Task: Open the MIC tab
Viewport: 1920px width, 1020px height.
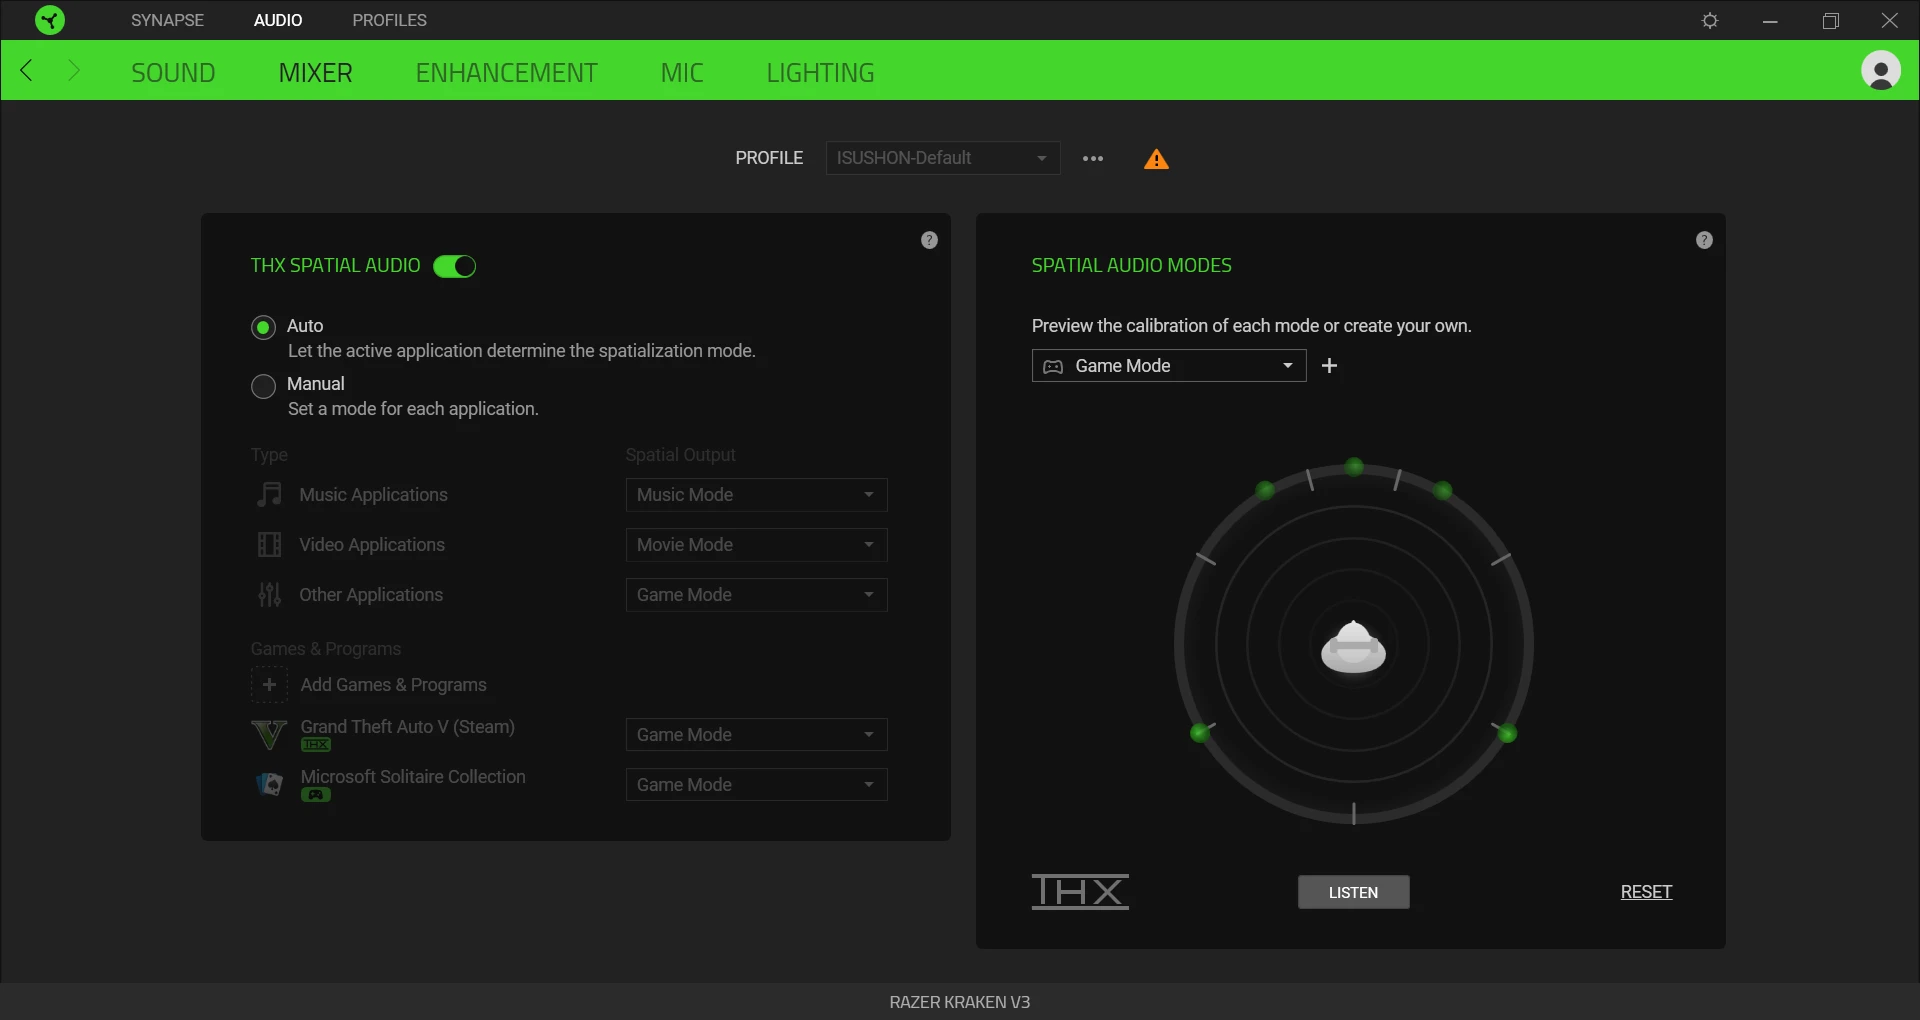Action: point(682,72)
